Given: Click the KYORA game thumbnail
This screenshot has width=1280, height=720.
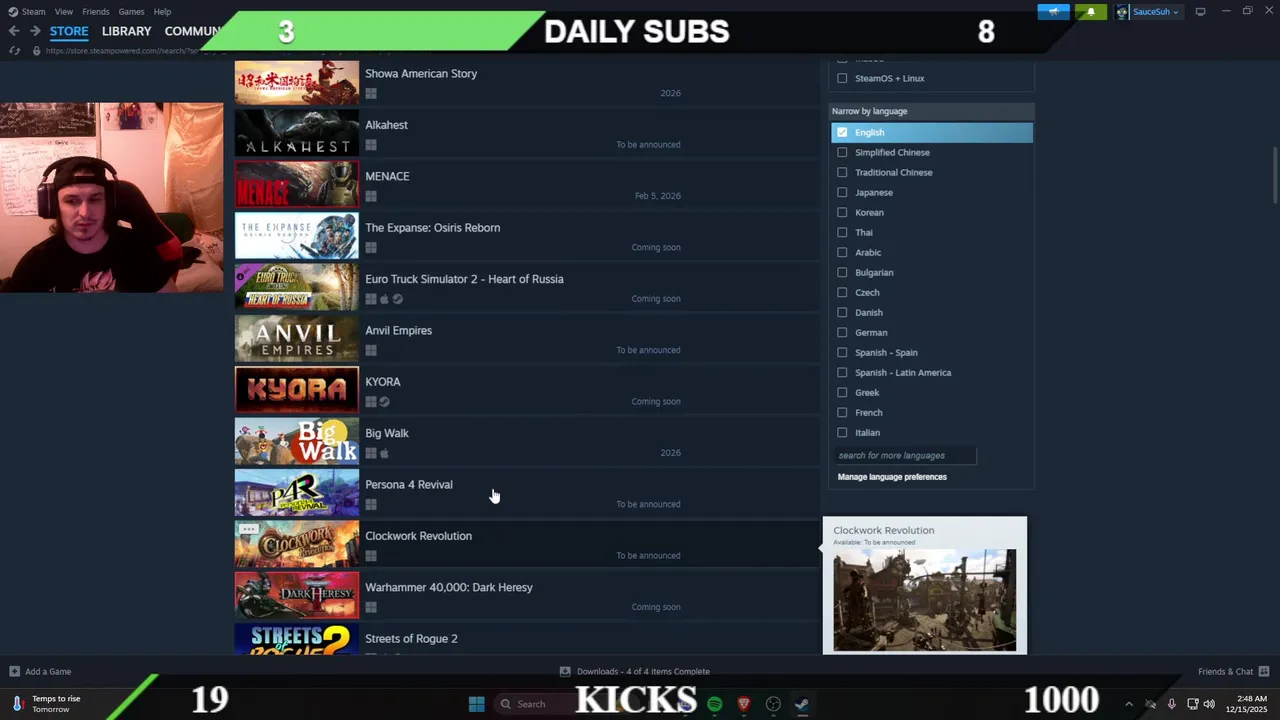Looking at the screenshot, I should 296,390.
